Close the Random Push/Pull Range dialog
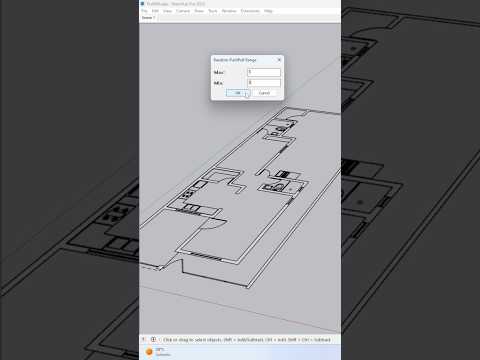480x360 pixels. 279,60
